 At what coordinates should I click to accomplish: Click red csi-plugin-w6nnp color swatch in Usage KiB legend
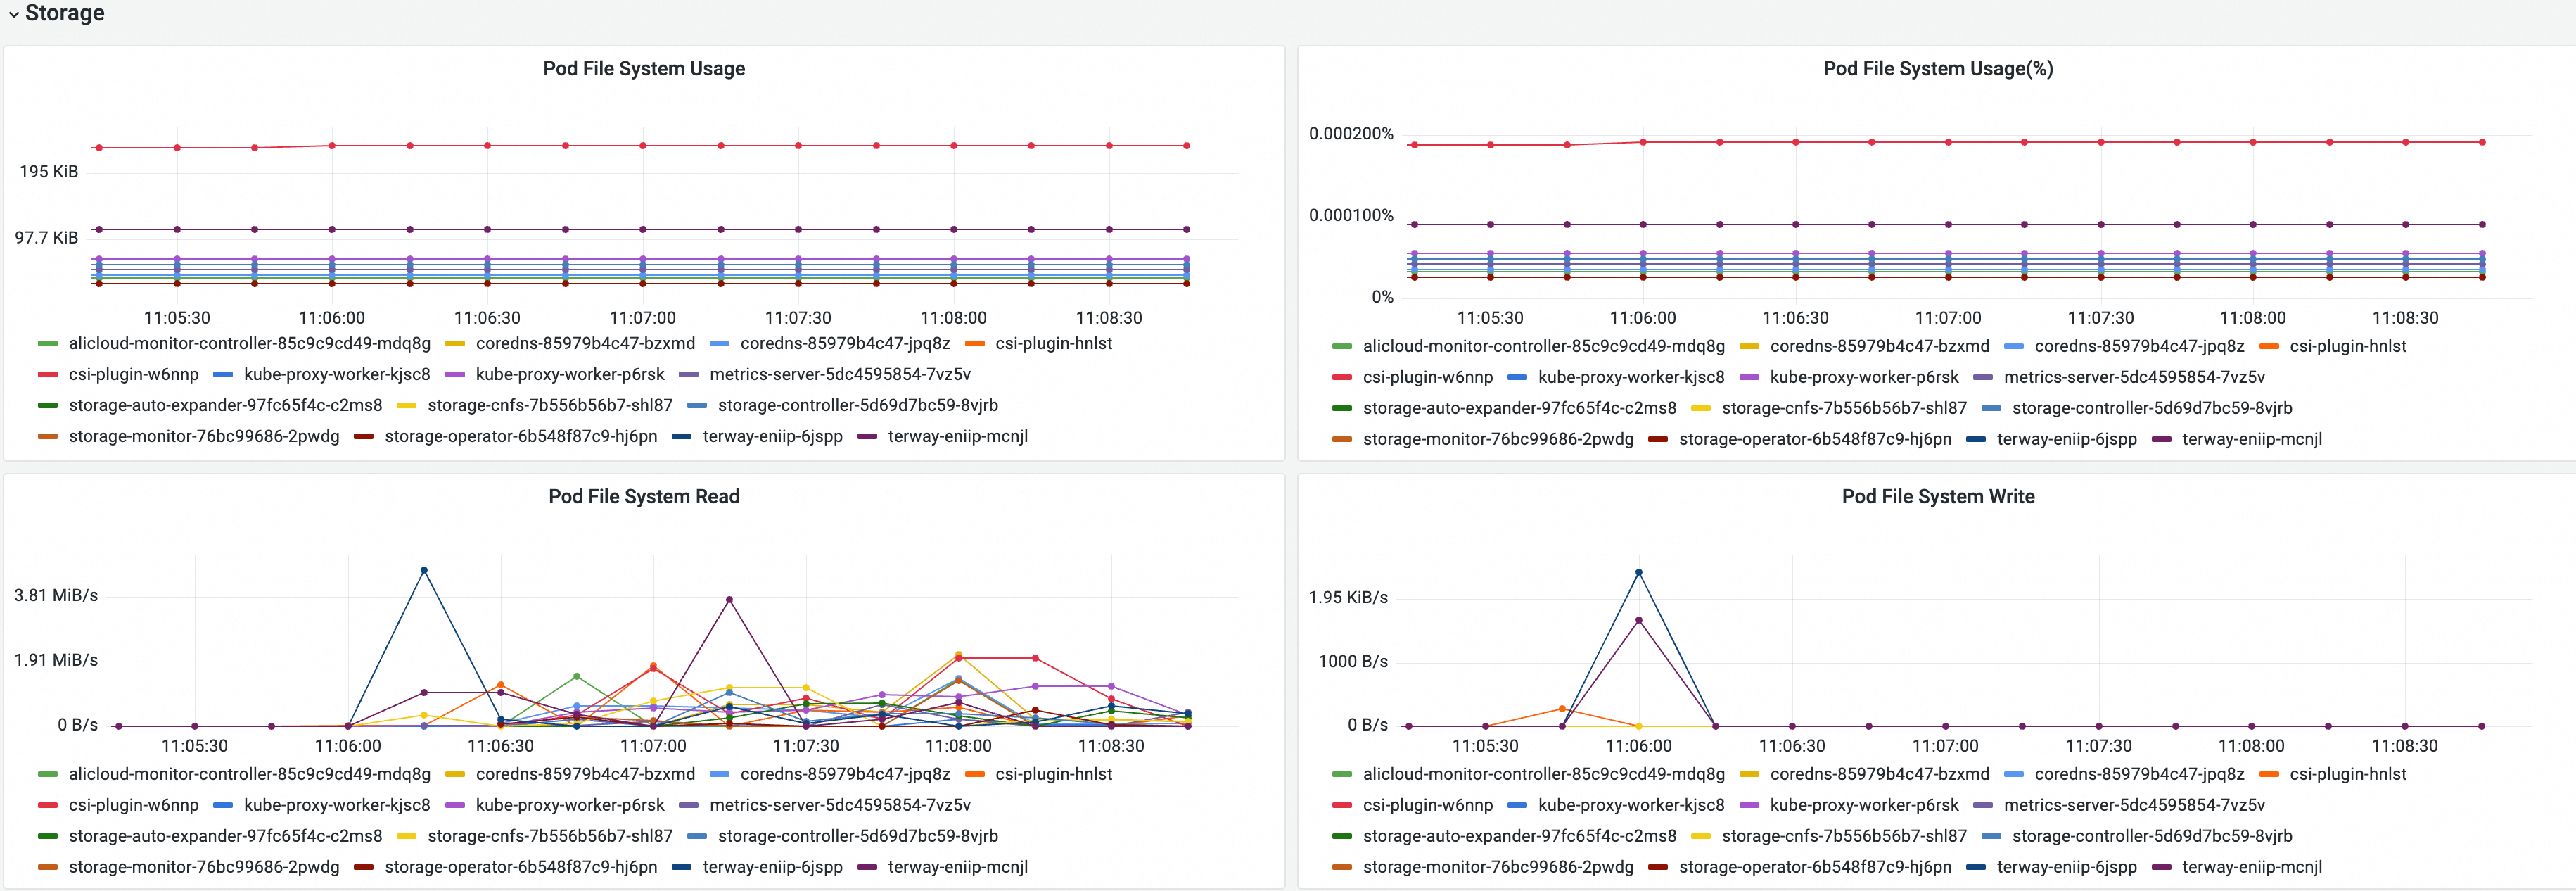tap(47, 375)
